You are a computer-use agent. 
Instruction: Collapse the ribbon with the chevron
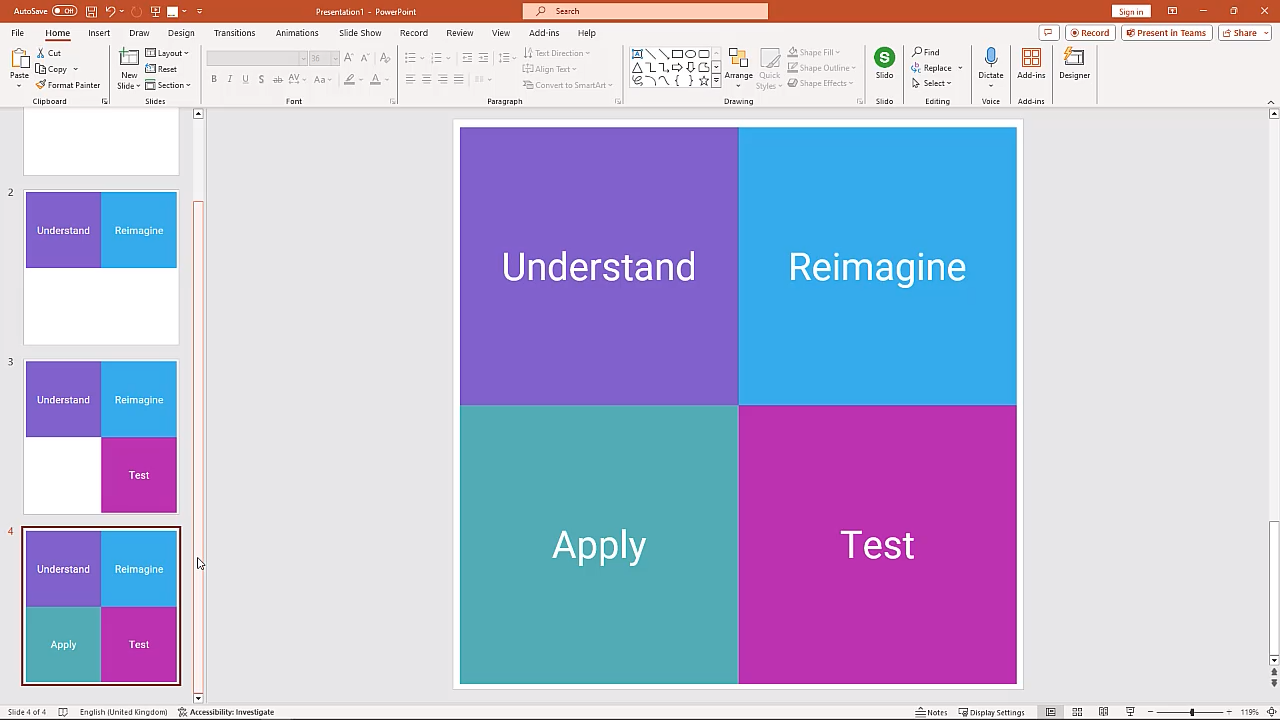1271,101
